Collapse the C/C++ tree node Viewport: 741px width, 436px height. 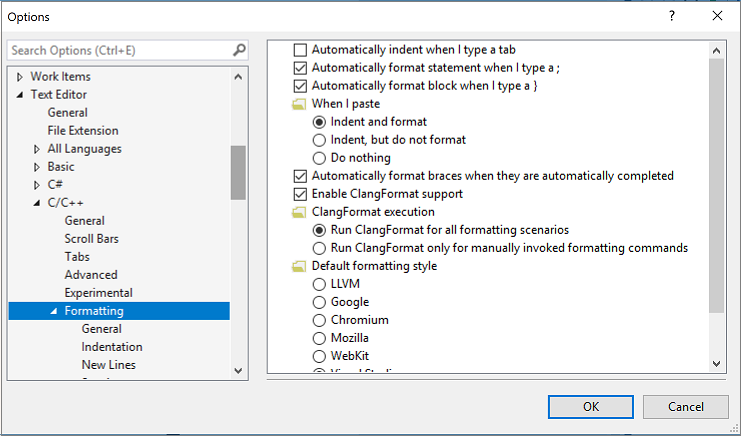37,203
